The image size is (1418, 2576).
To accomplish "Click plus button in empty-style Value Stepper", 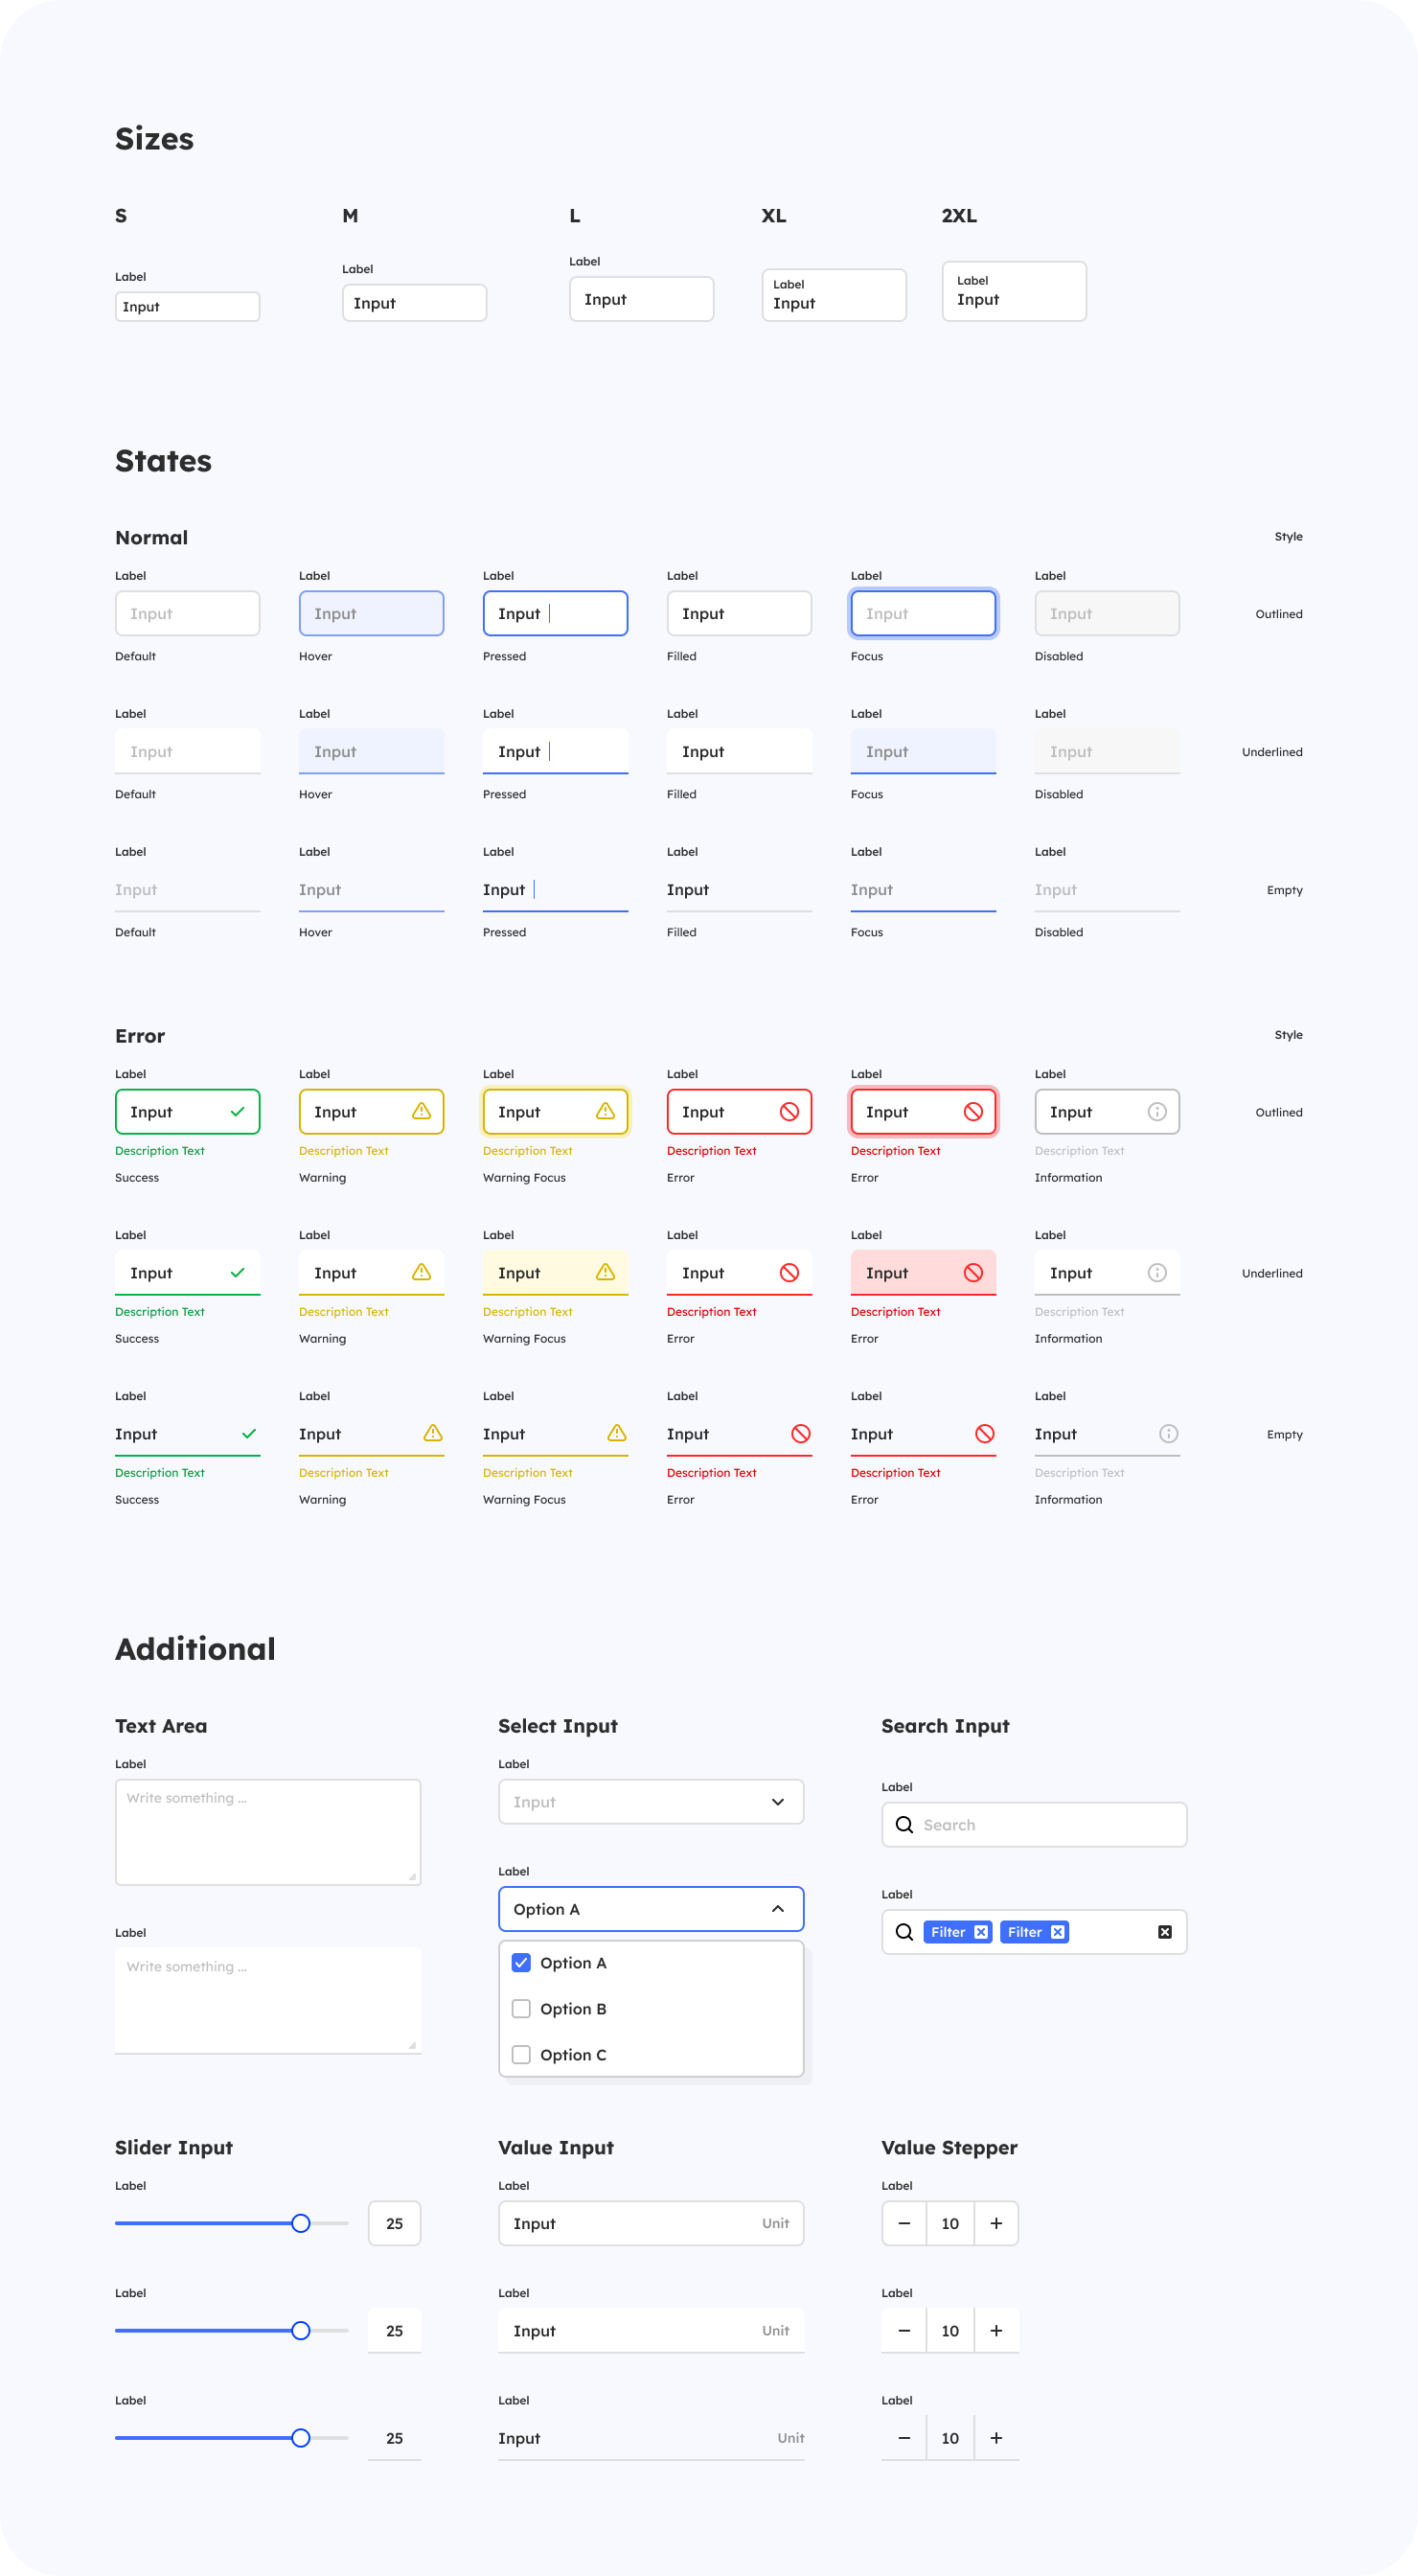I will (996, 2438).
